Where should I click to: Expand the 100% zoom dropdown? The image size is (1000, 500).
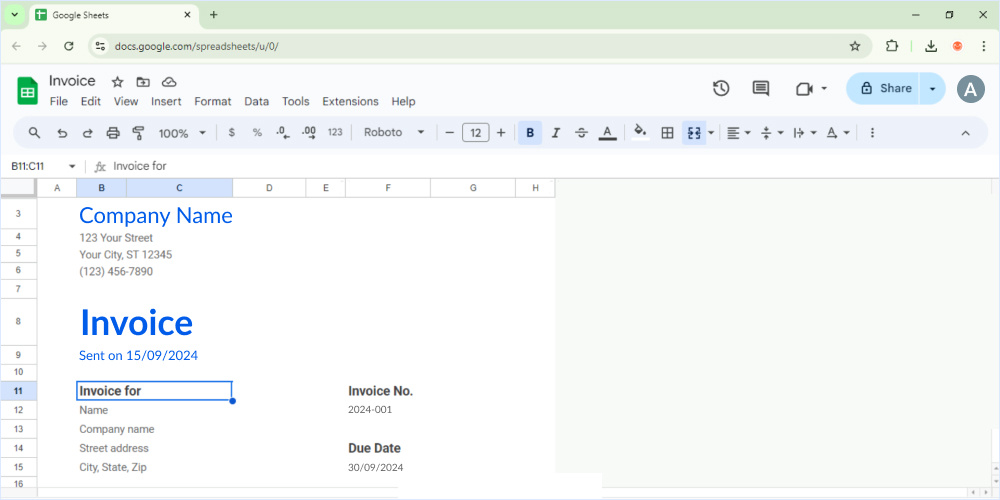[x=182, y=133]
